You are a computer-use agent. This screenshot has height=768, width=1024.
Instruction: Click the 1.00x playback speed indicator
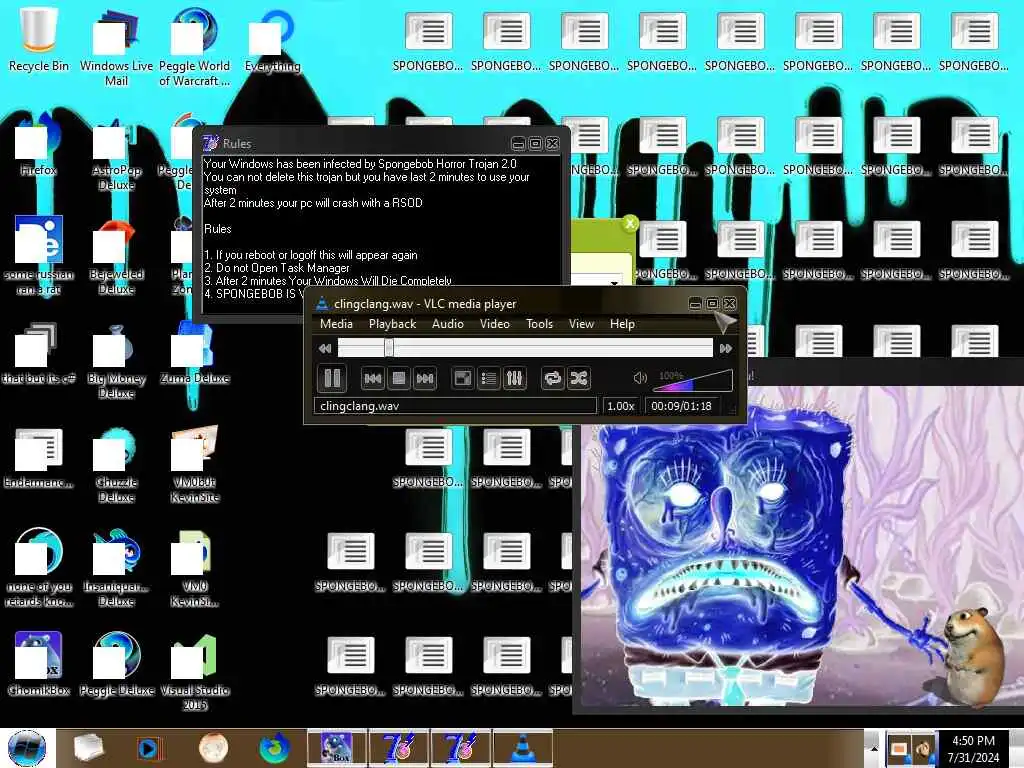pos(620,406)
